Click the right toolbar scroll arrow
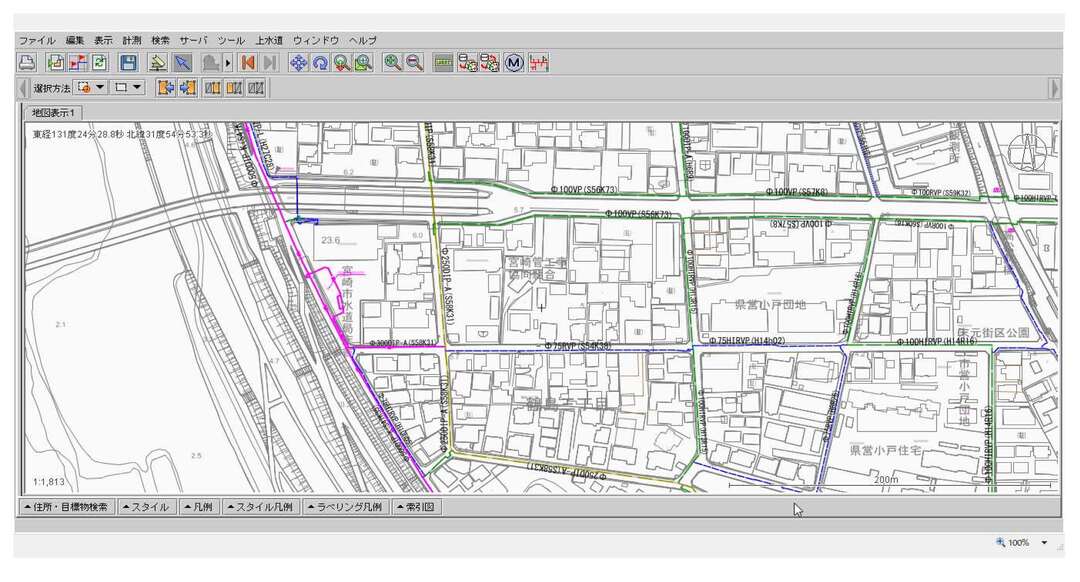 1054,88
